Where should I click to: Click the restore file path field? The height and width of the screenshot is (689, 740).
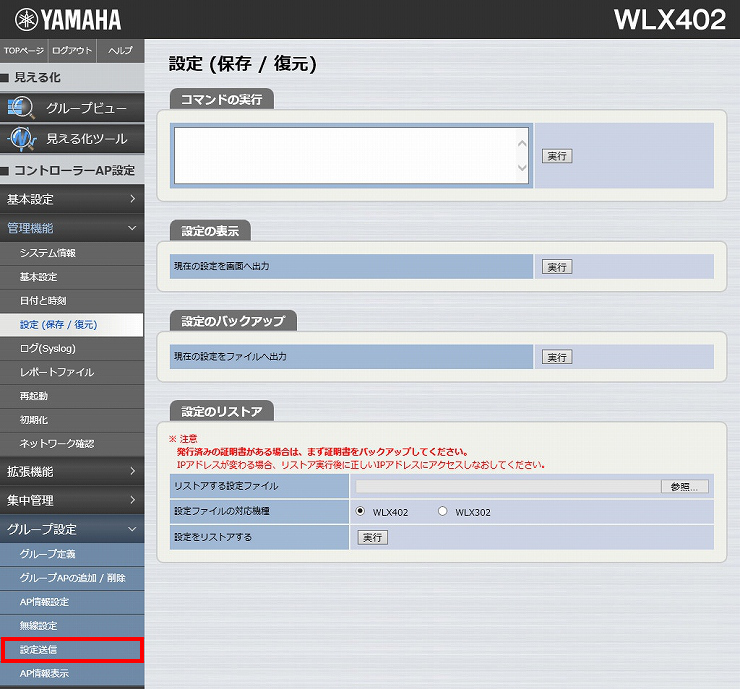[508, 487]
